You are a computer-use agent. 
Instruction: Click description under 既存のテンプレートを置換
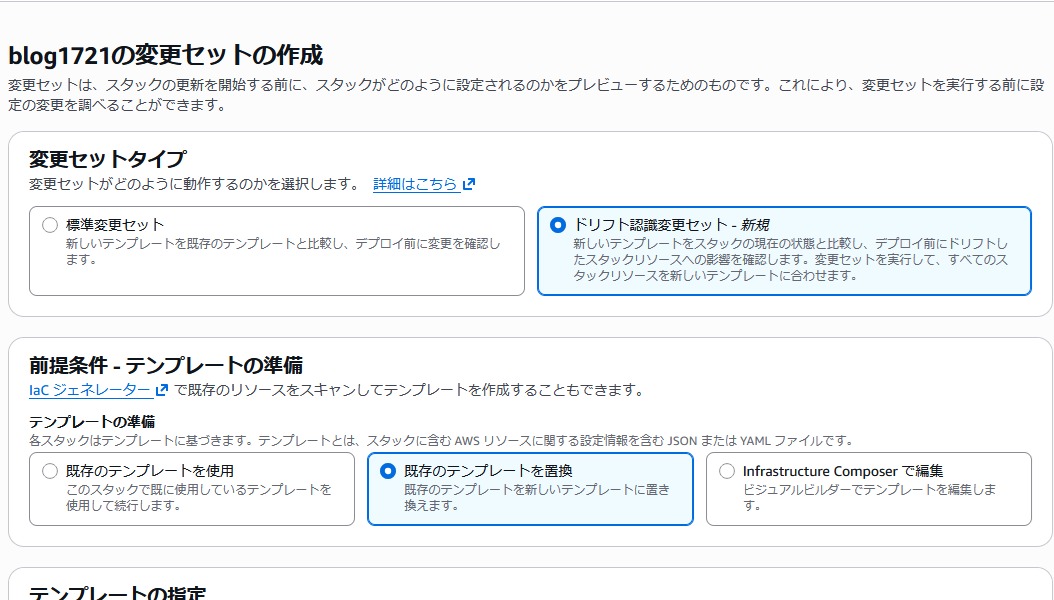point(528,497)
